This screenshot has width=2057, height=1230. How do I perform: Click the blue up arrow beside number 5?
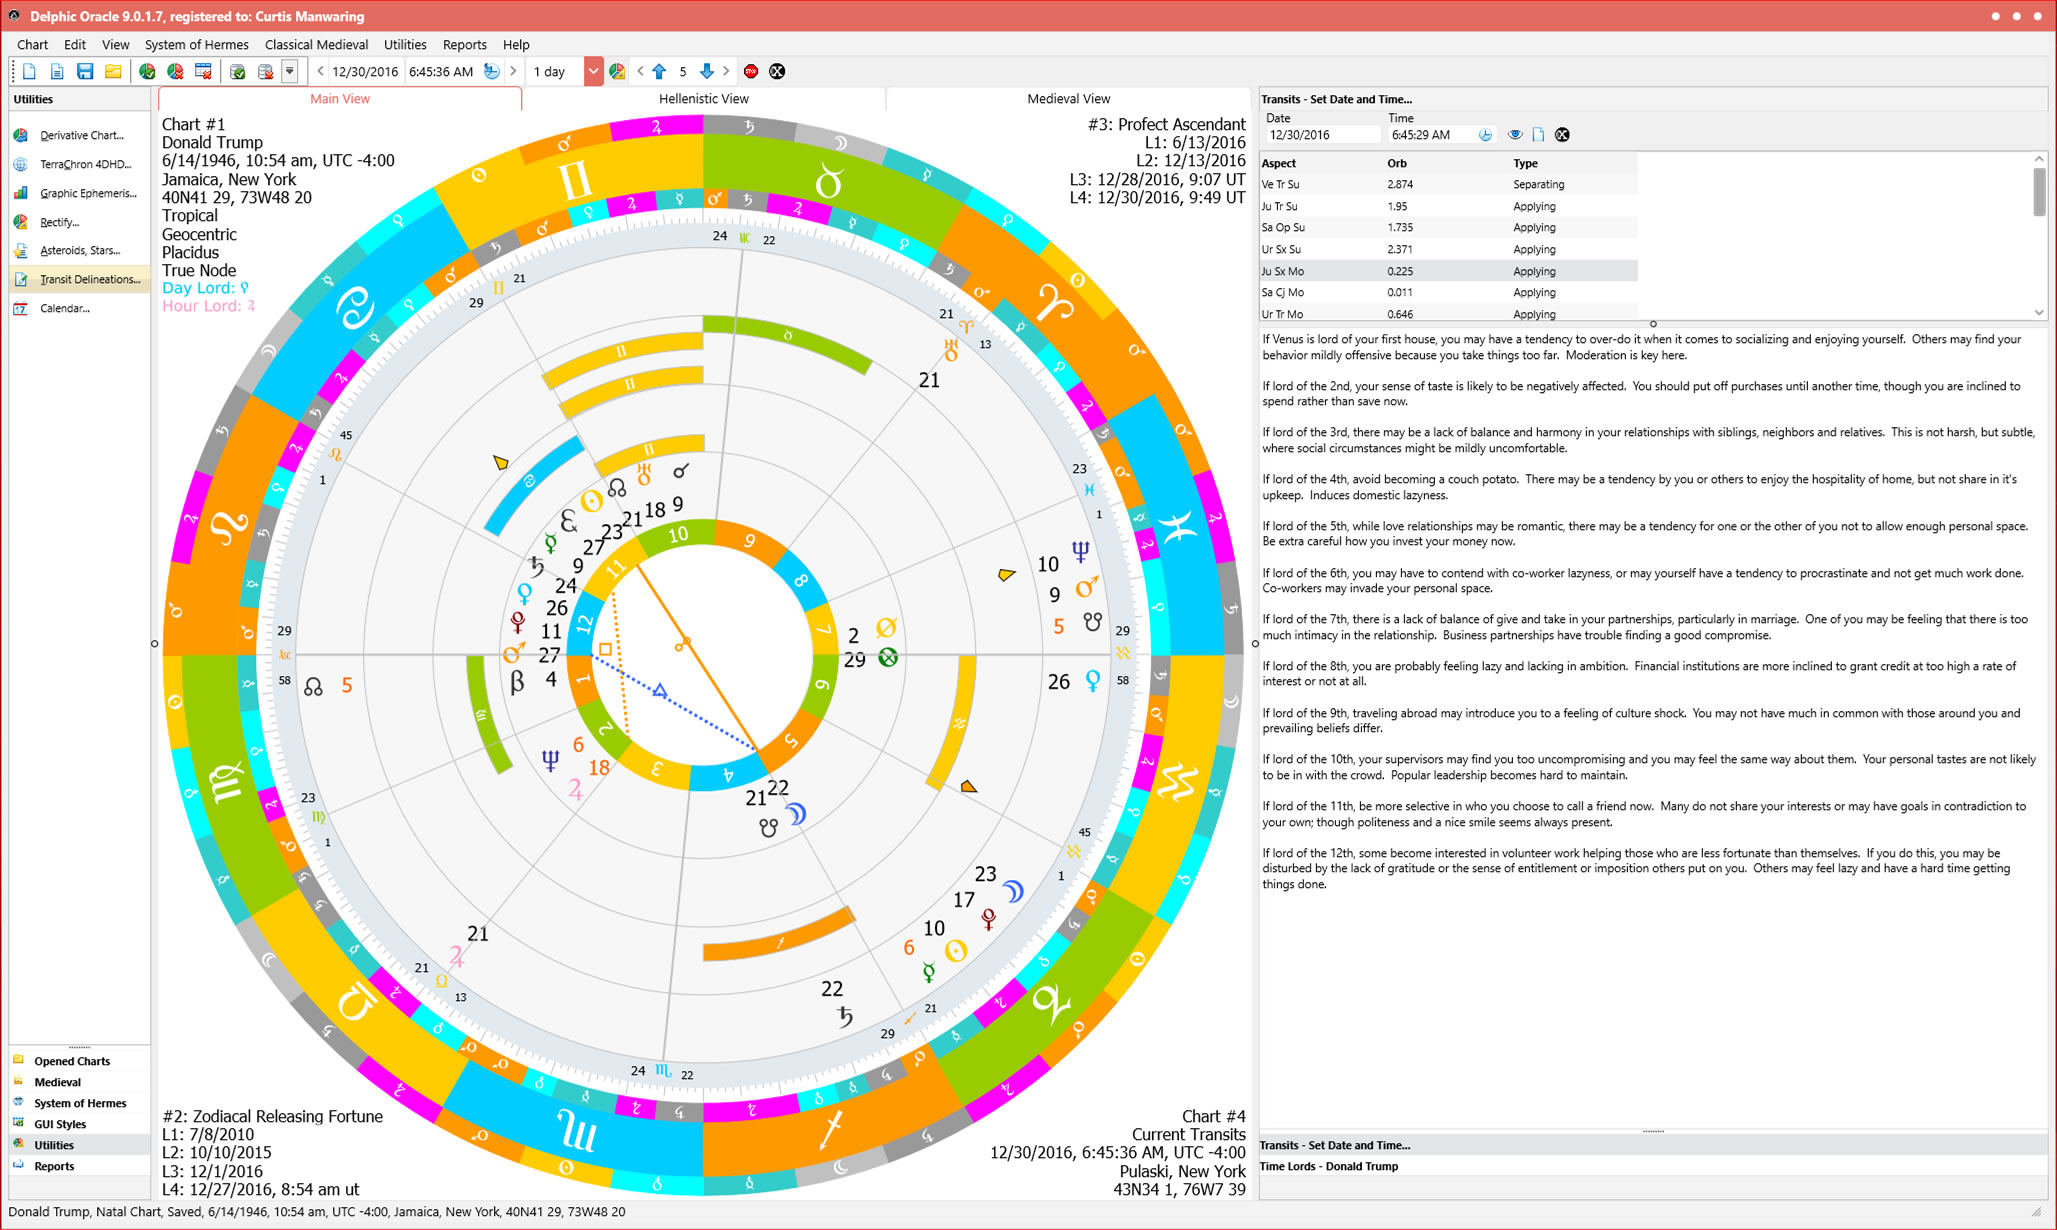click(x=659, y=72)
